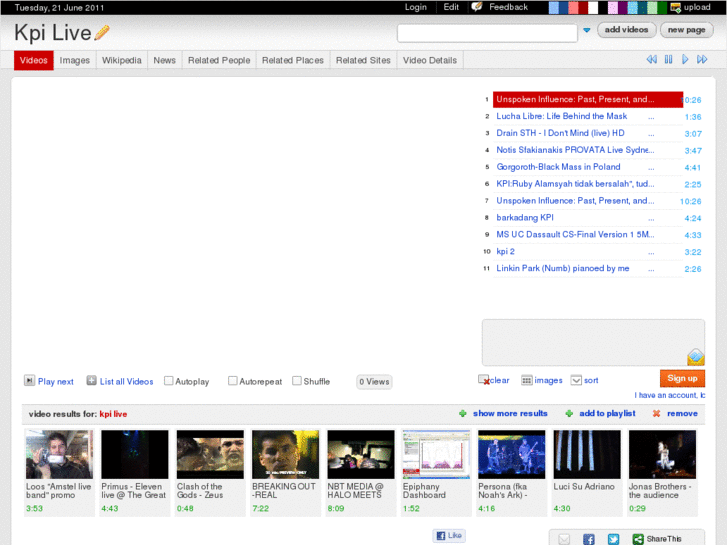Click the search input field
This screenshot has width=727, height=545.
pyautogui.click(x=487, y=33)
